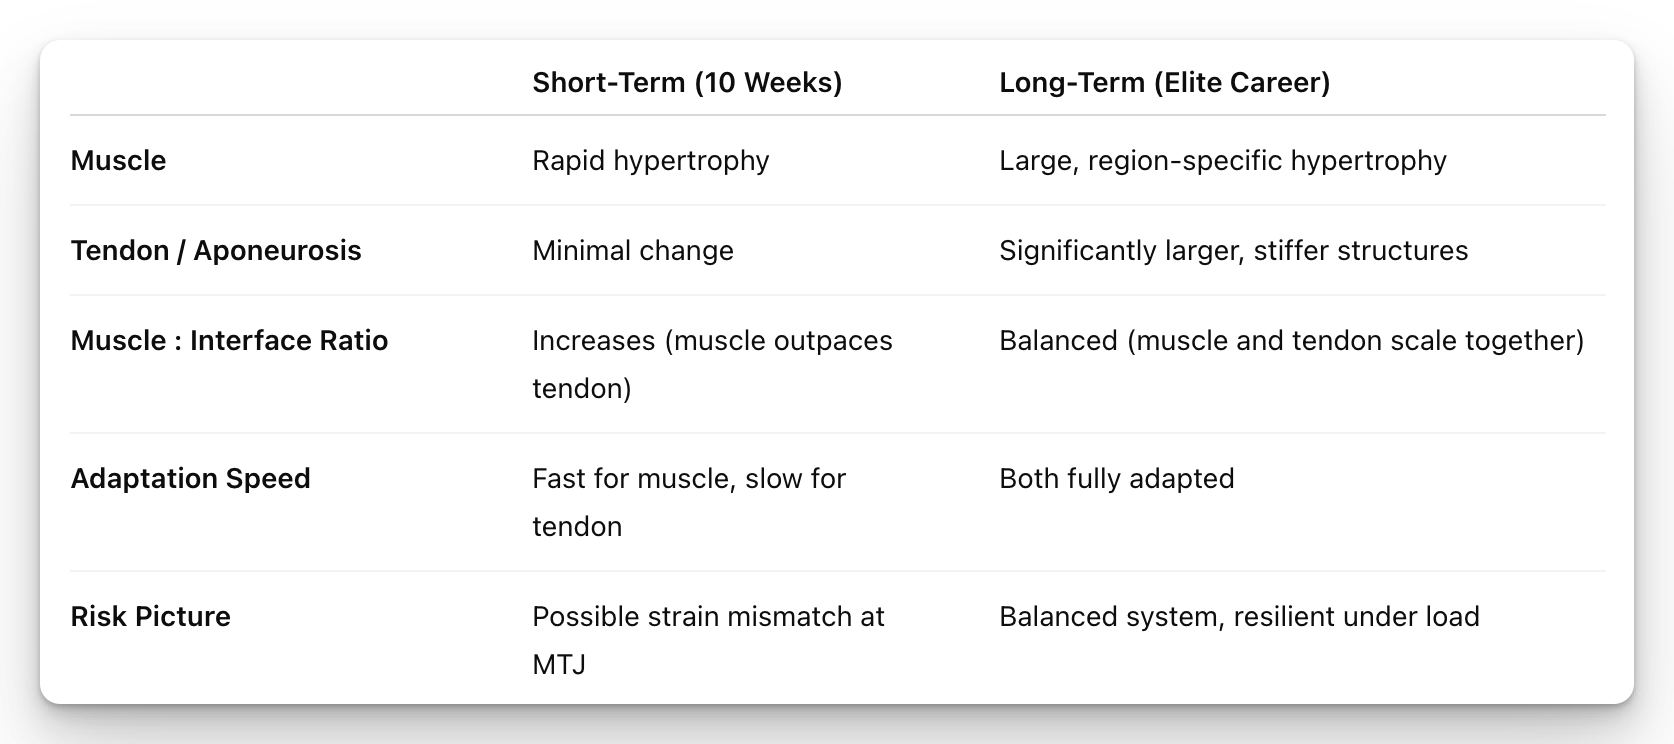Select the 'Muscle' row label

pos(118,160)
